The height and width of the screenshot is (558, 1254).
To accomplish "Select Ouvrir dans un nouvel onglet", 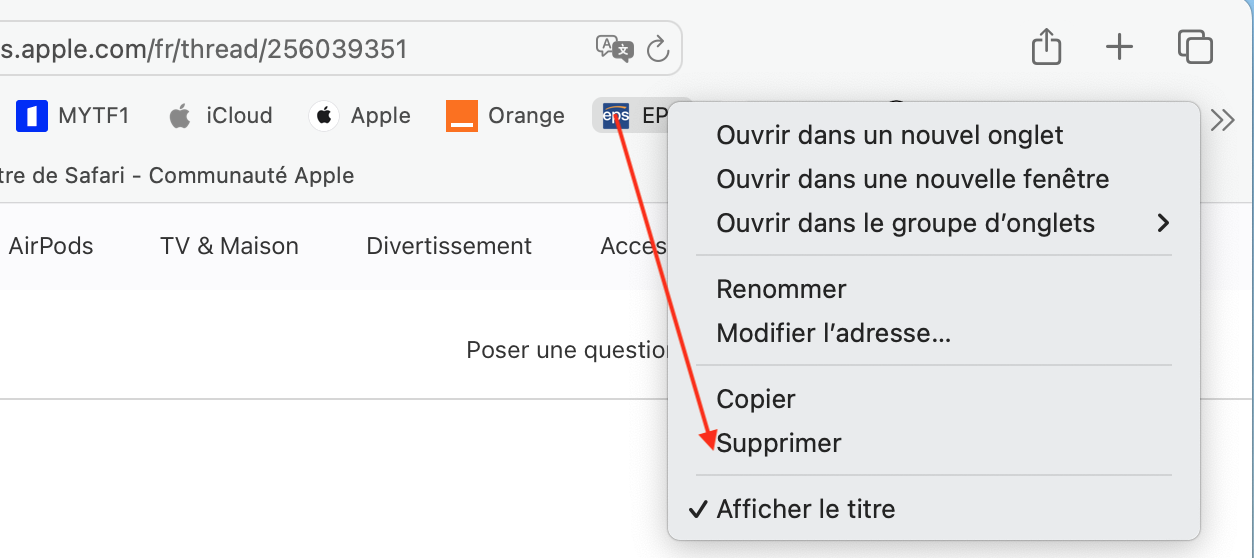I will pos(890,135).
